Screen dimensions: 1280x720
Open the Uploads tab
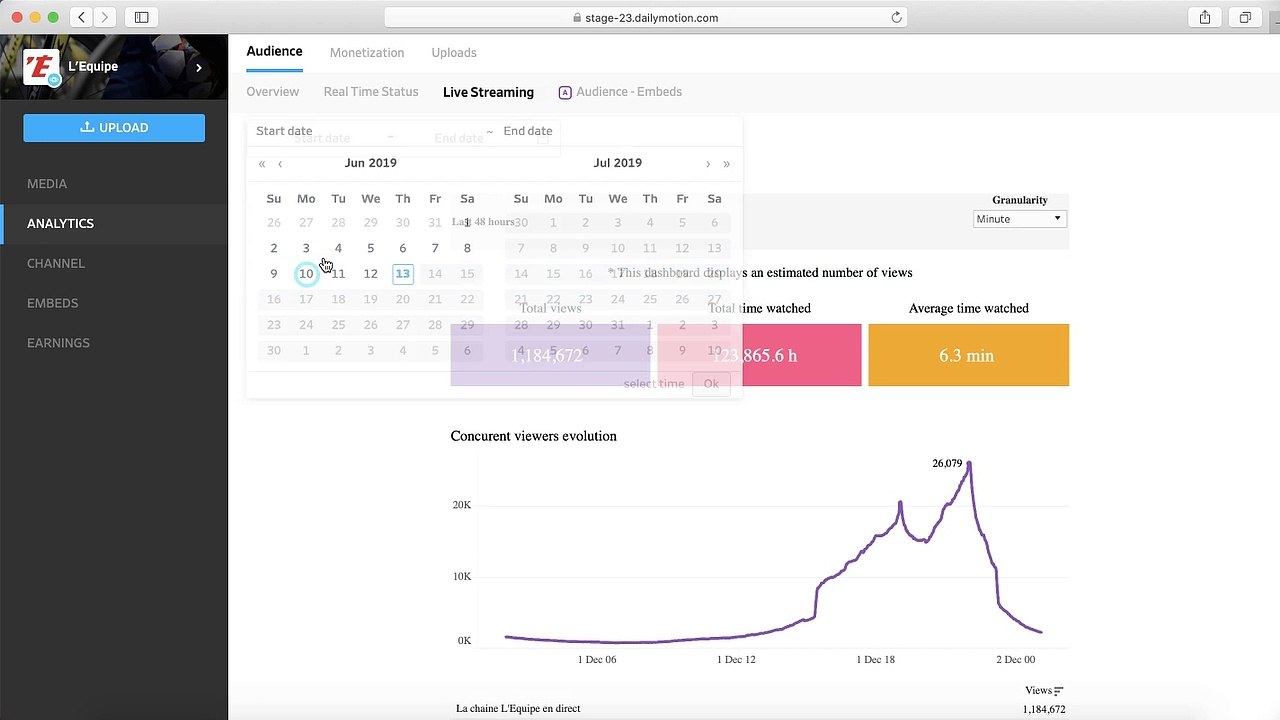[x=454, y=53]
